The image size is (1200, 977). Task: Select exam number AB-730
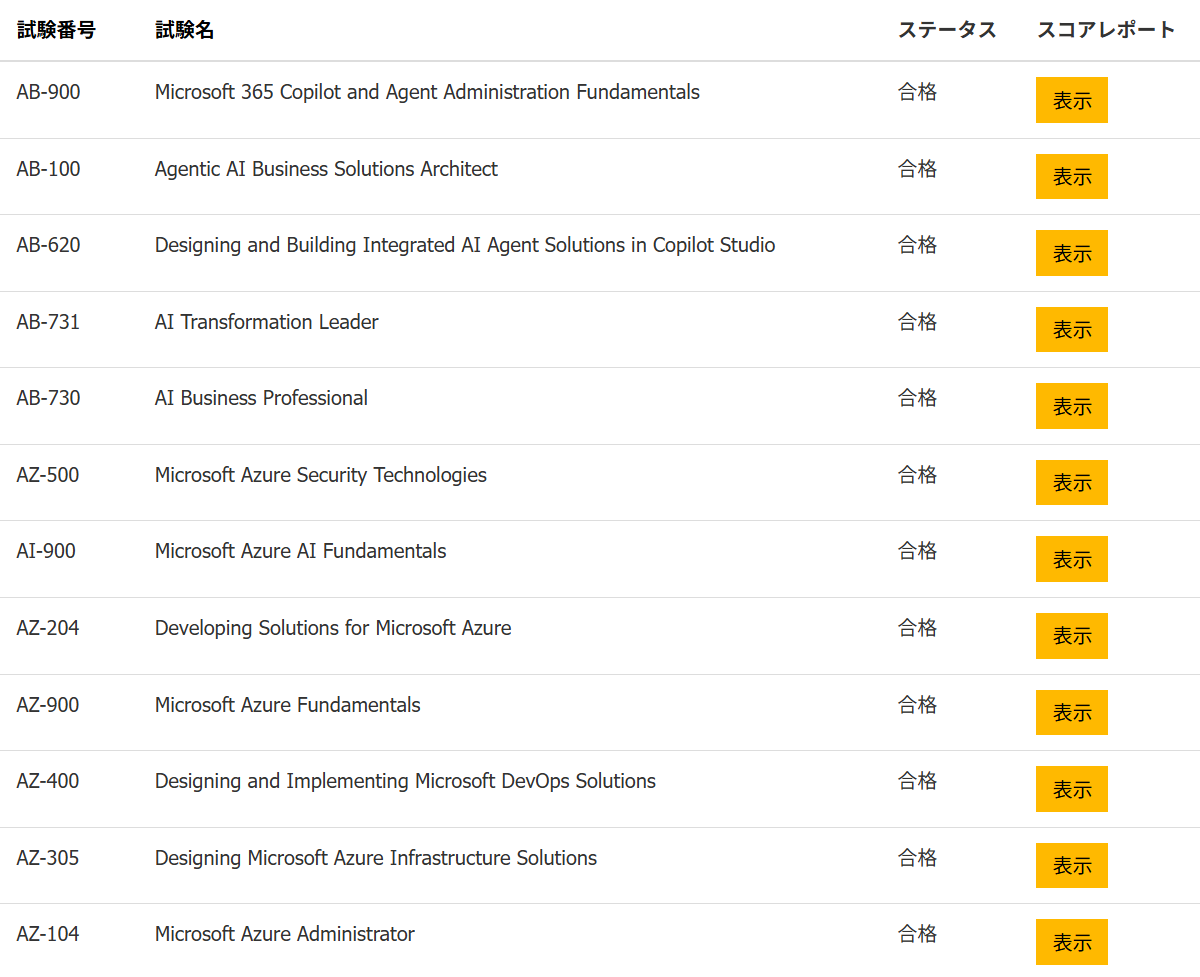click(48, 398)
